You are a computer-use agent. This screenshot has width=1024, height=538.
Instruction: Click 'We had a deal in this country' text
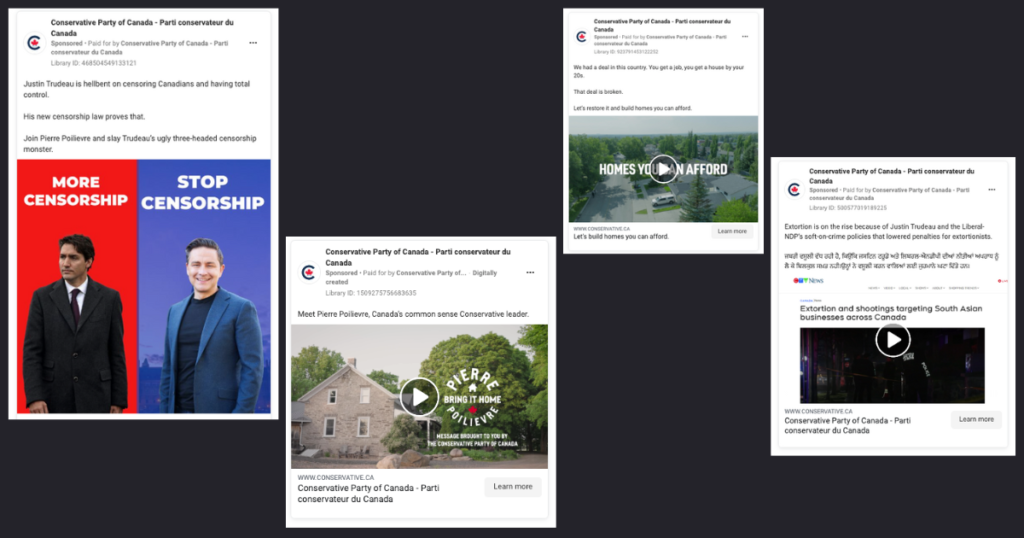pos(658,71)
